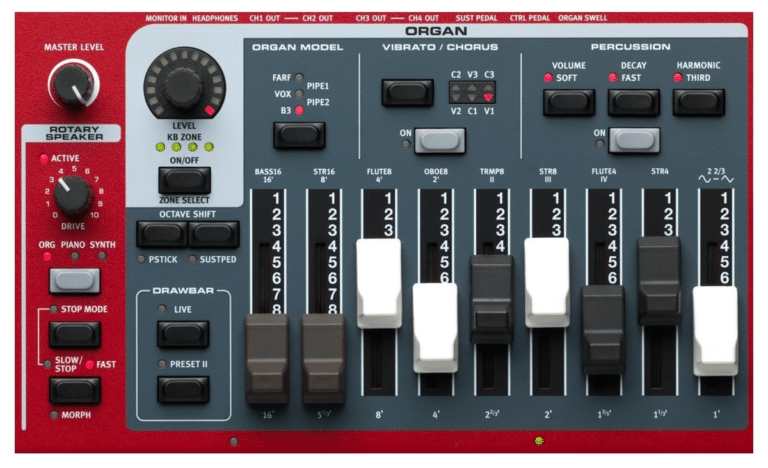Click the Percussion On indicator LED
Image resolution: width=768 pixels, height=468 pixels.
600,144
